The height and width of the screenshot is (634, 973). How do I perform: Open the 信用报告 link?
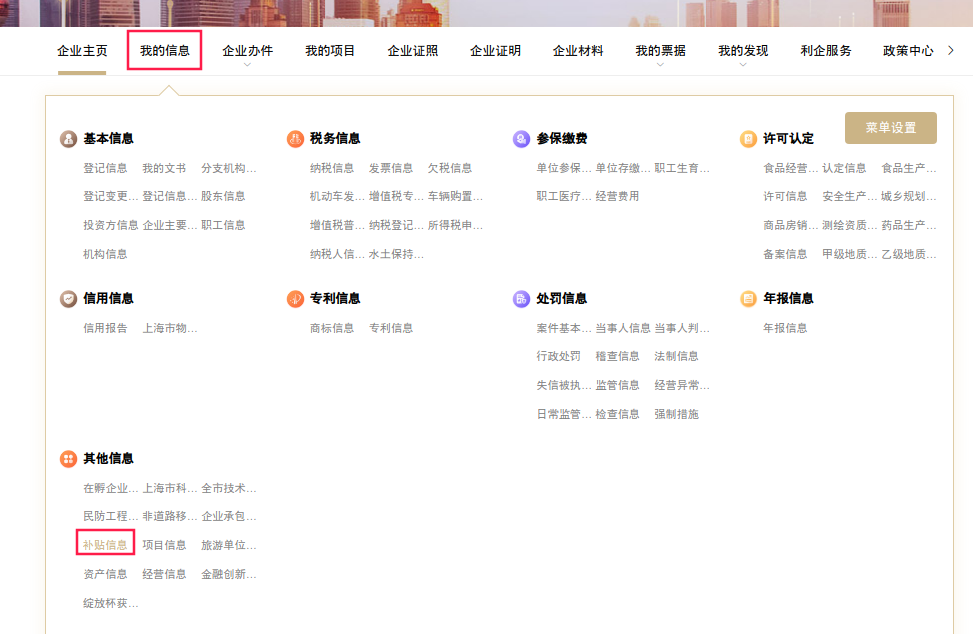[x=105, y=328]
